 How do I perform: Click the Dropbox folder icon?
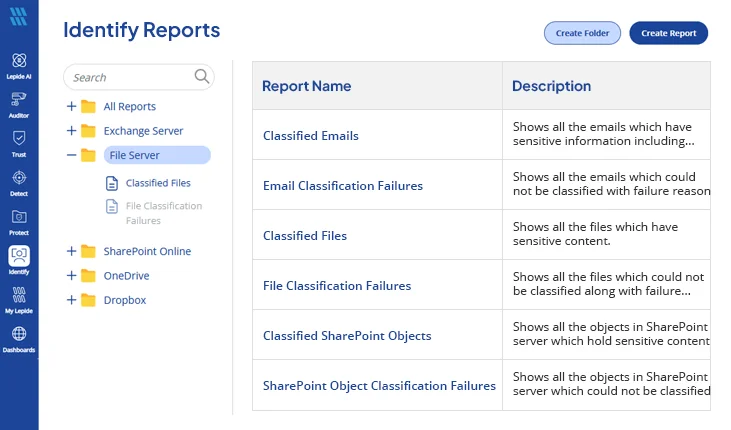pyautogui.click(x=88, y=300)
